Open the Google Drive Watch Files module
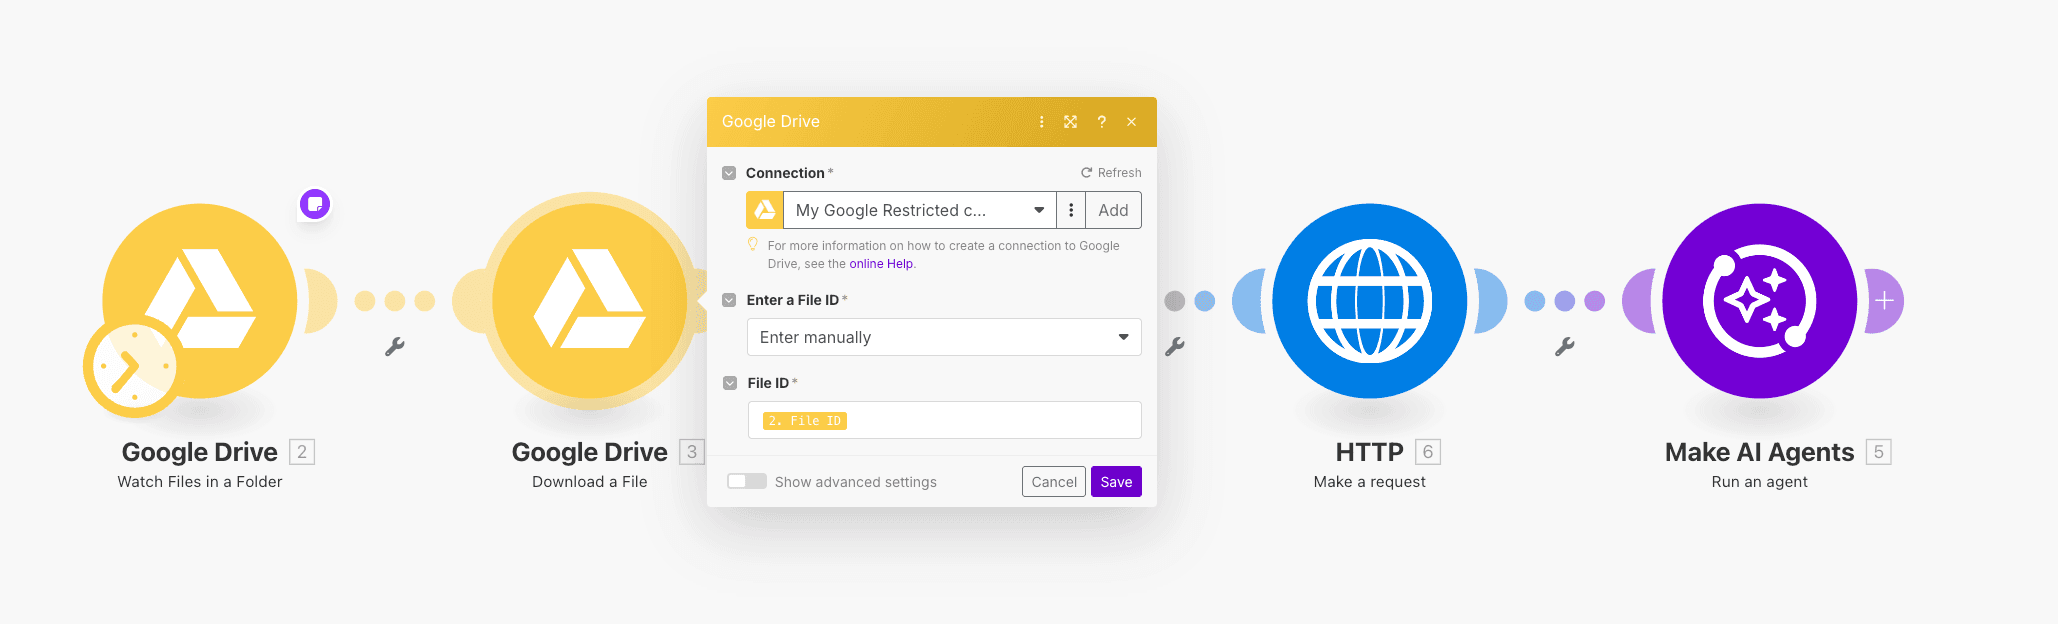Viewport: 2058px width, 624px height. [x=200, y=300]
